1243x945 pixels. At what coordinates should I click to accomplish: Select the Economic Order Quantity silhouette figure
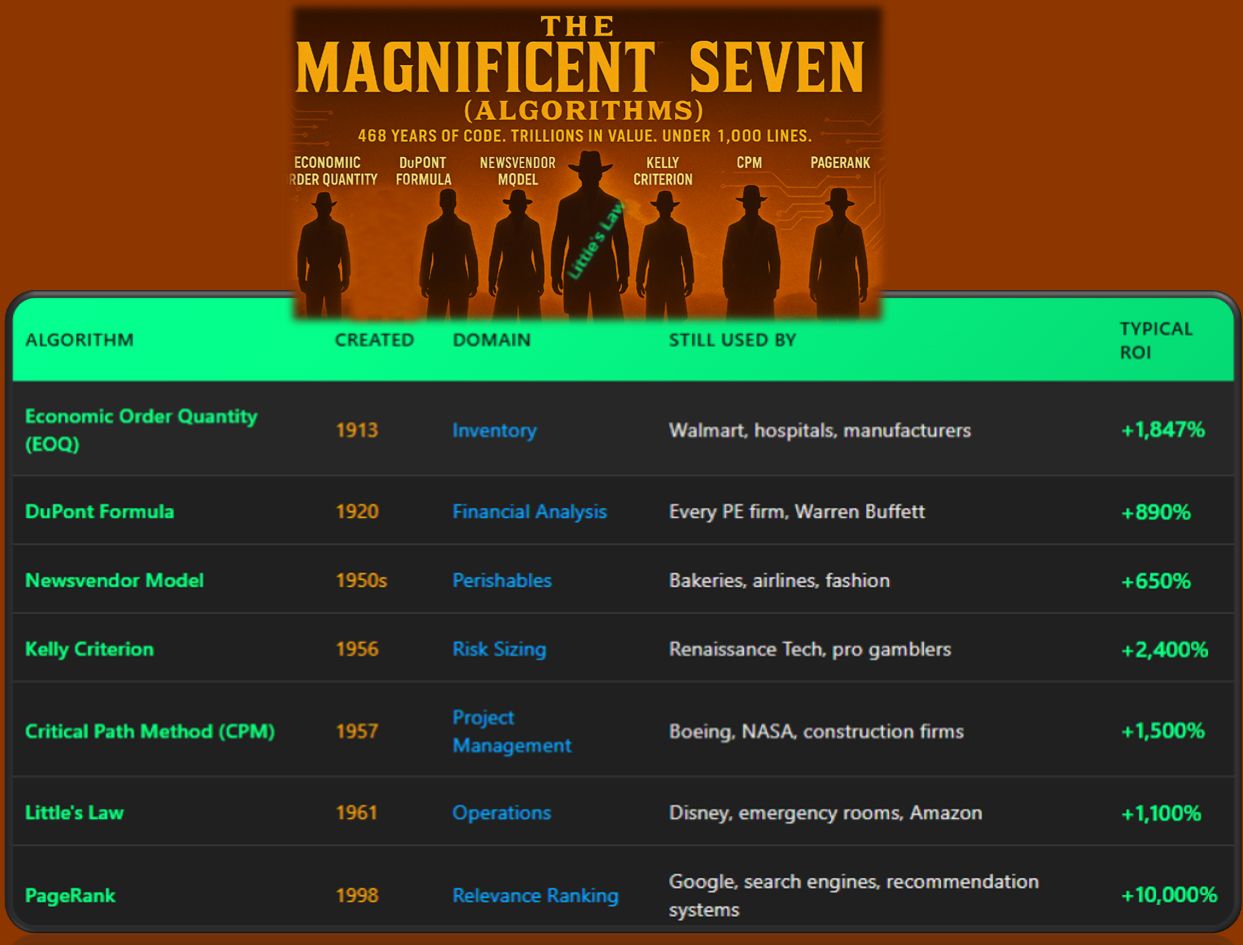pos(325,250)
